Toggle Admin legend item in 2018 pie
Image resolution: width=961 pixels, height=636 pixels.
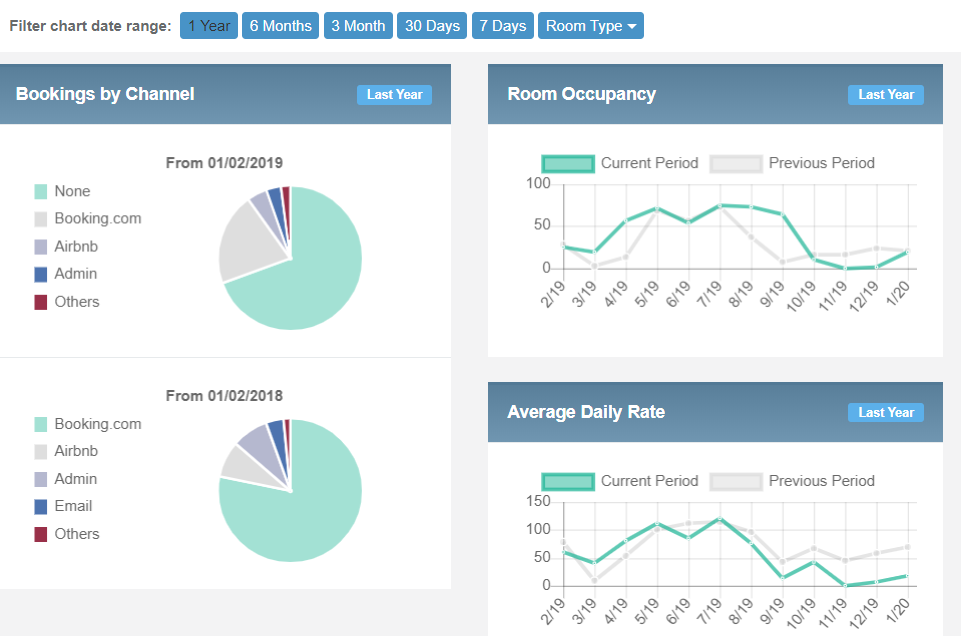(66, 479)
